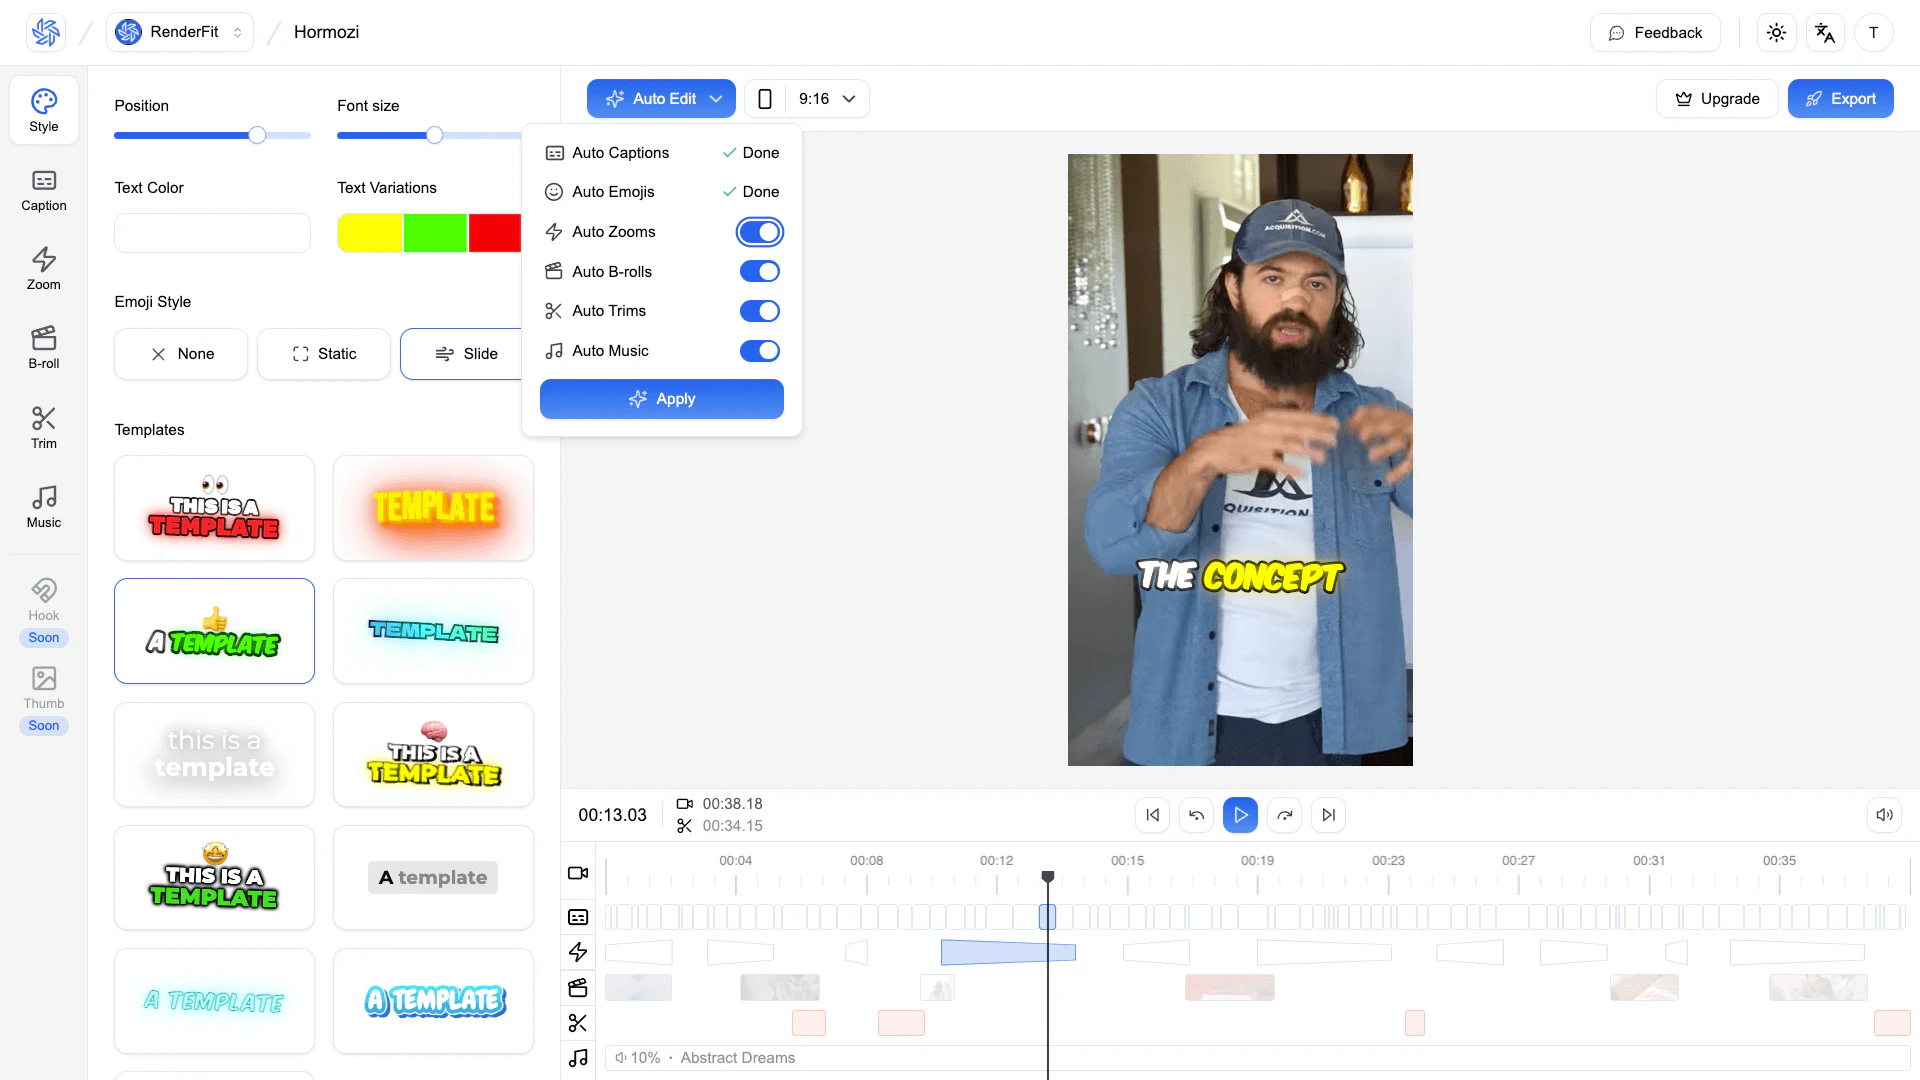1920x1080 pixels.
Task: Skip to the end of video
Action: click(1328, 815)
